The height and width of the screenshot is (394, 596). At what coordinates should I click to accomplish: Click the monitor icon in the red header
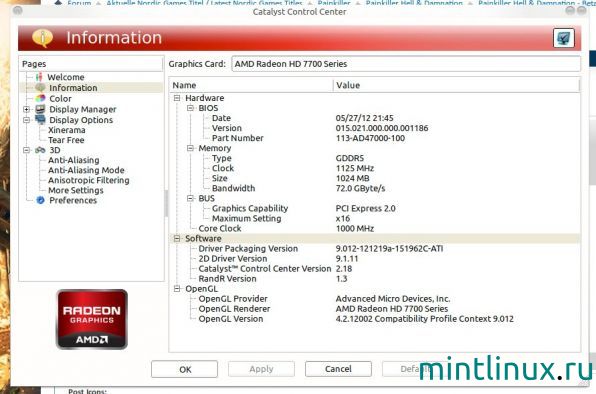click(564, 38)
